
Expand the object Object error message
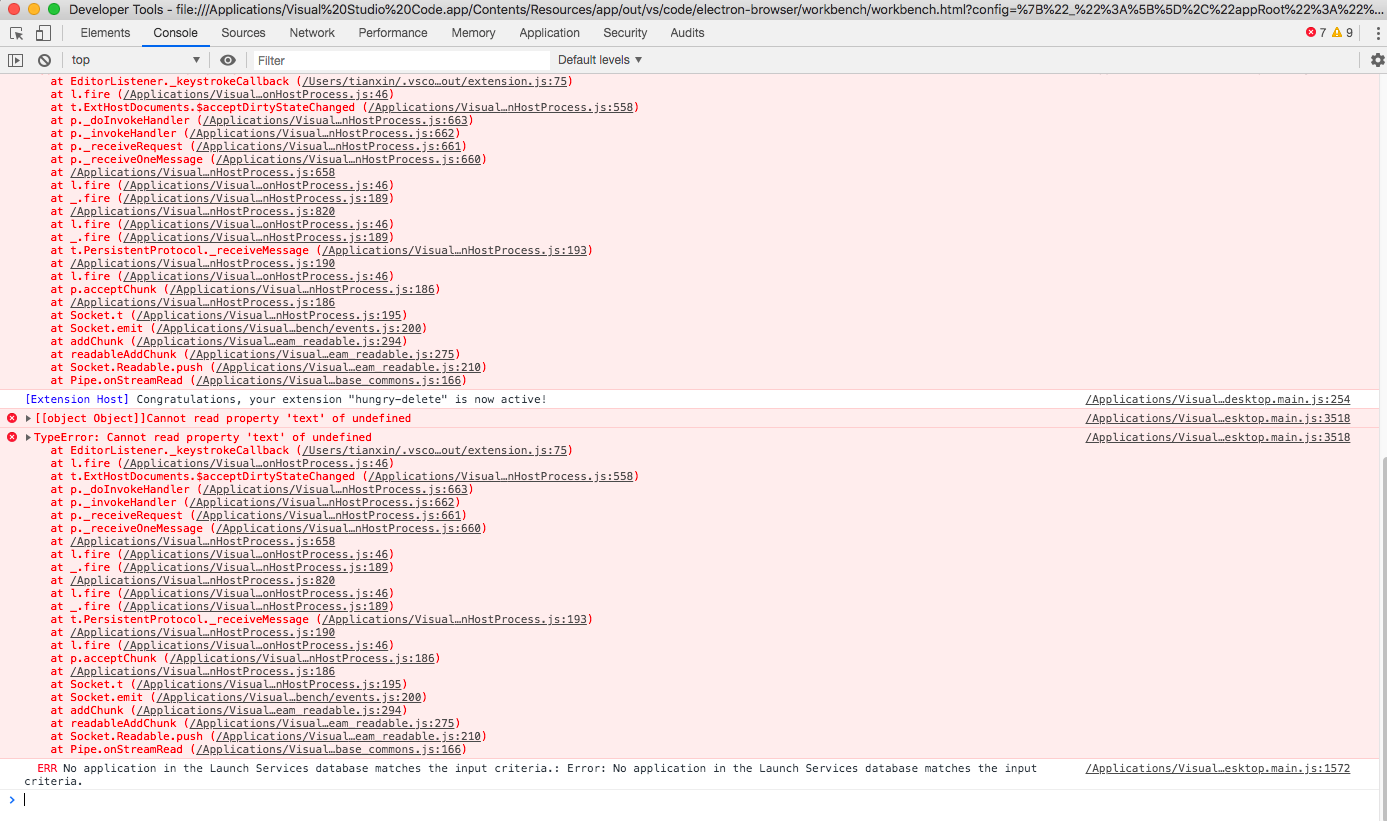tap(26, 418)
